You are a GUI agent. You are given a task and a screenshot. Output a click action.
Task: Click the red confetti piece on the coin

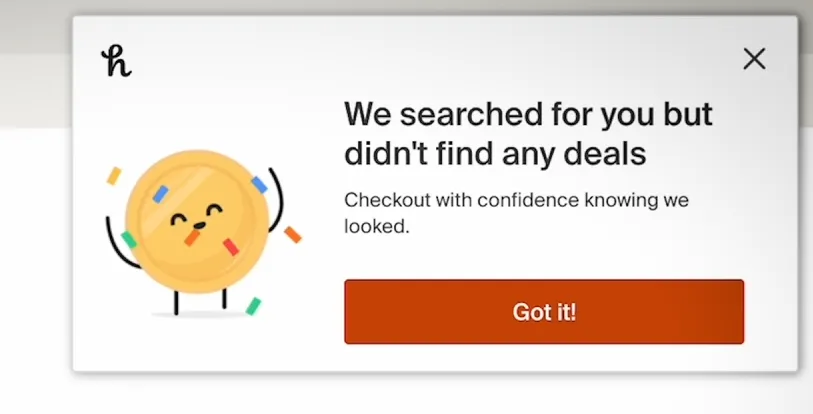[231, 246]
